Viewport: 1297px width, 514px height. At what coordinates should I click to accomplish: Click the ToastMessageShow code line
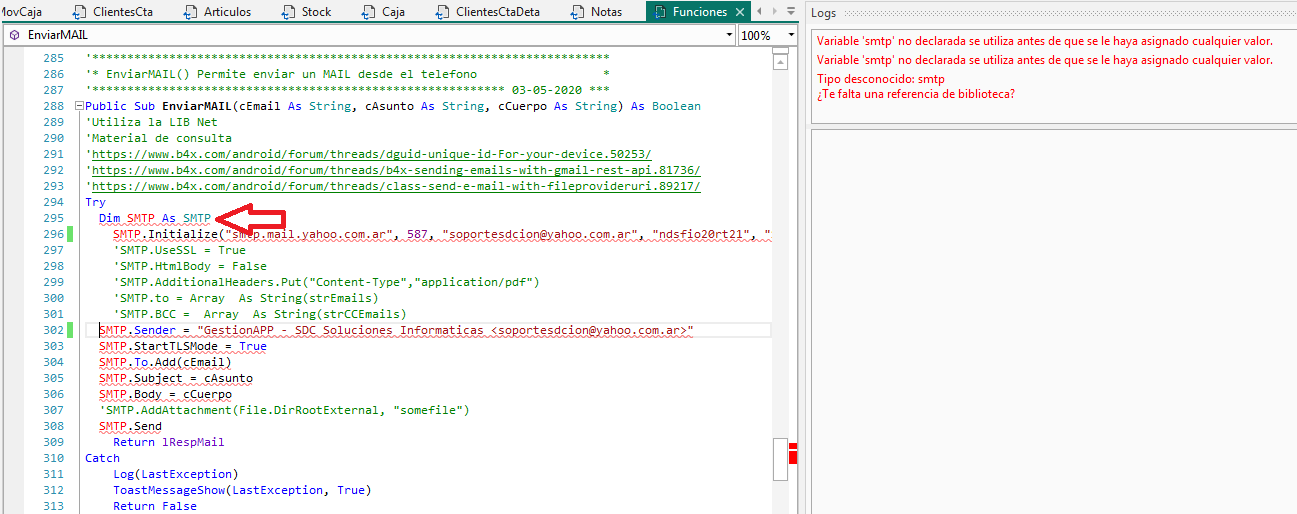click(x=242, y=490)
